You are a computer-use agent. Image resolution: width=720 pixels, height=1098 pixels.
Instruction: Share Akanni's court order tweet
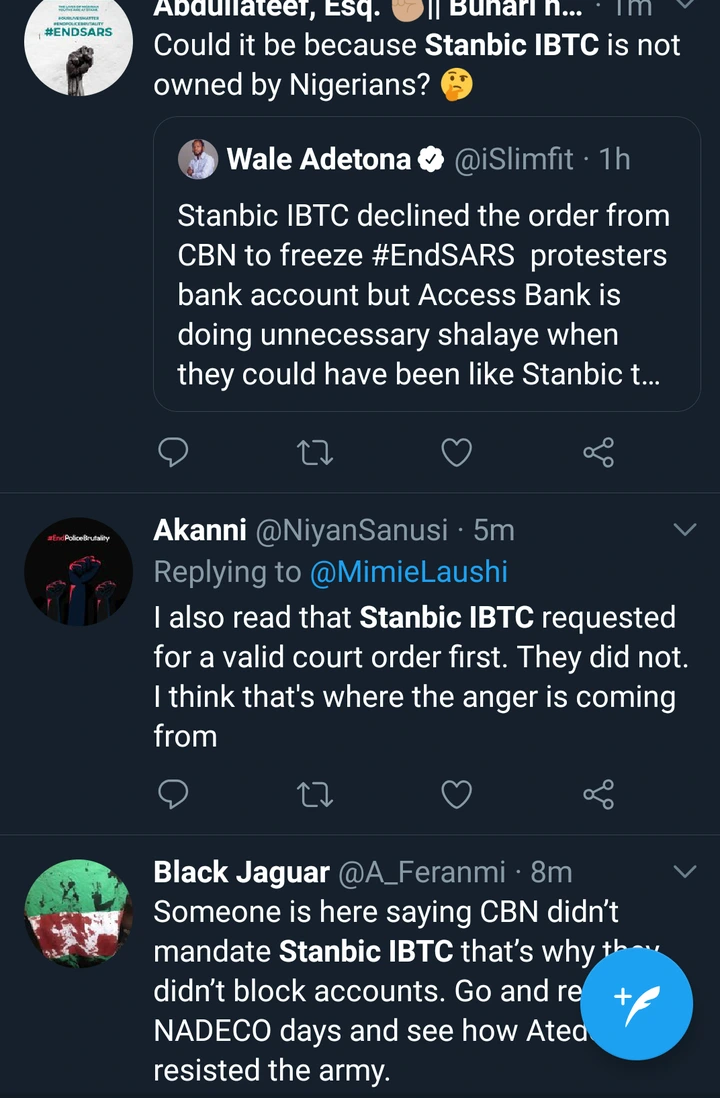click(x=598, y=794)
